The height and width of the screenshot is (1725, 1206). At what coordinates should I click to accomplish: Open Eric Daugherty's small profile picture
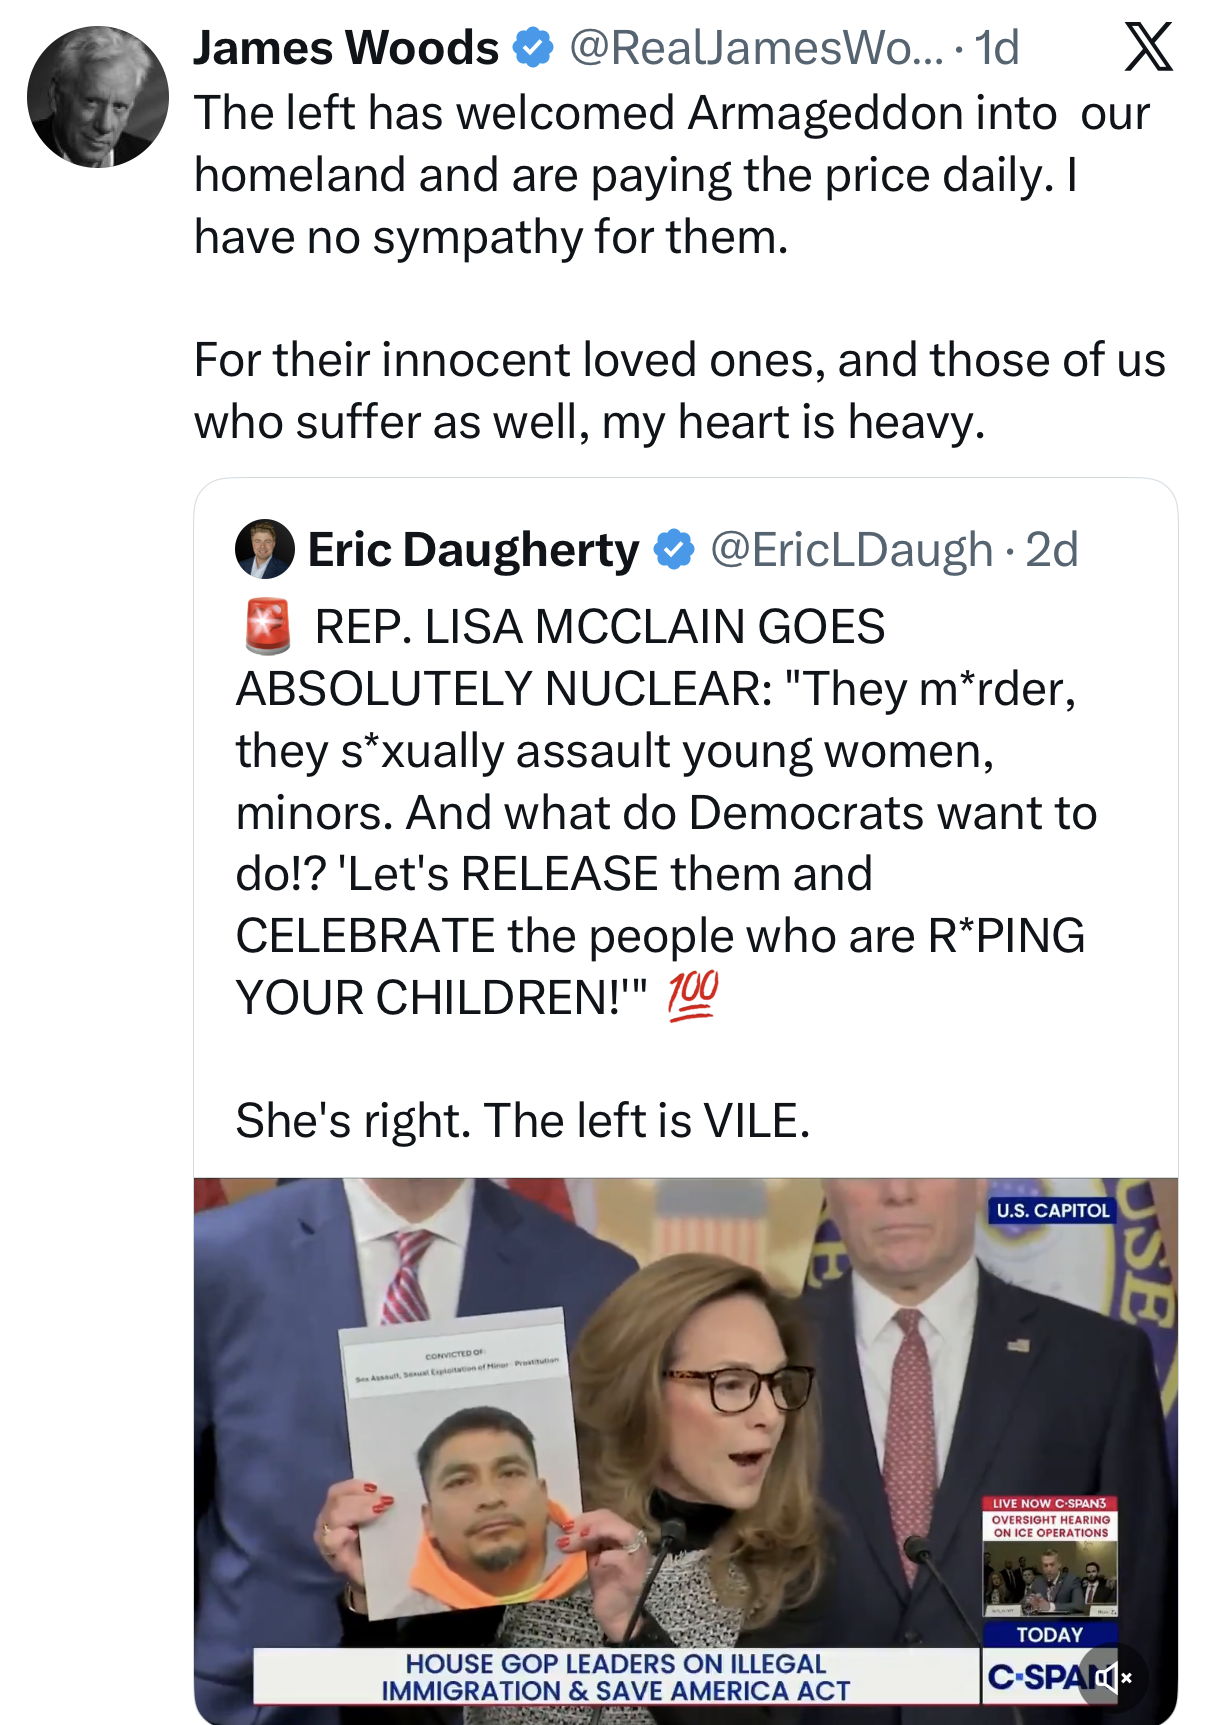coord(264,549)
